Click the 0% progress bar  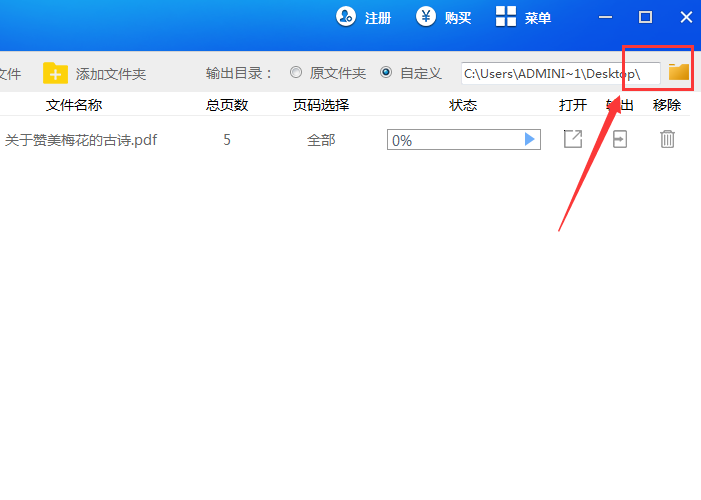pyautogui.click(x=464, y=140)
